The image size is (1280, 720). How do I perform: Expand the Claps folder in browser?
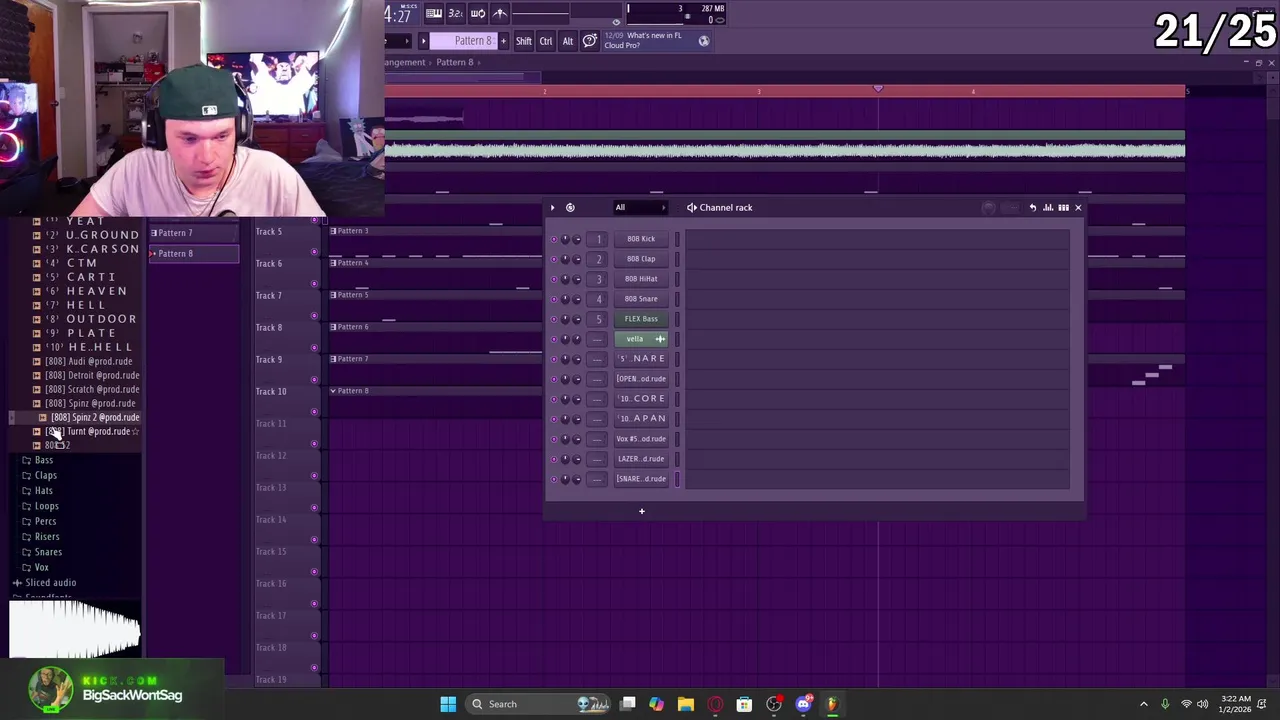tap(46, 475)
